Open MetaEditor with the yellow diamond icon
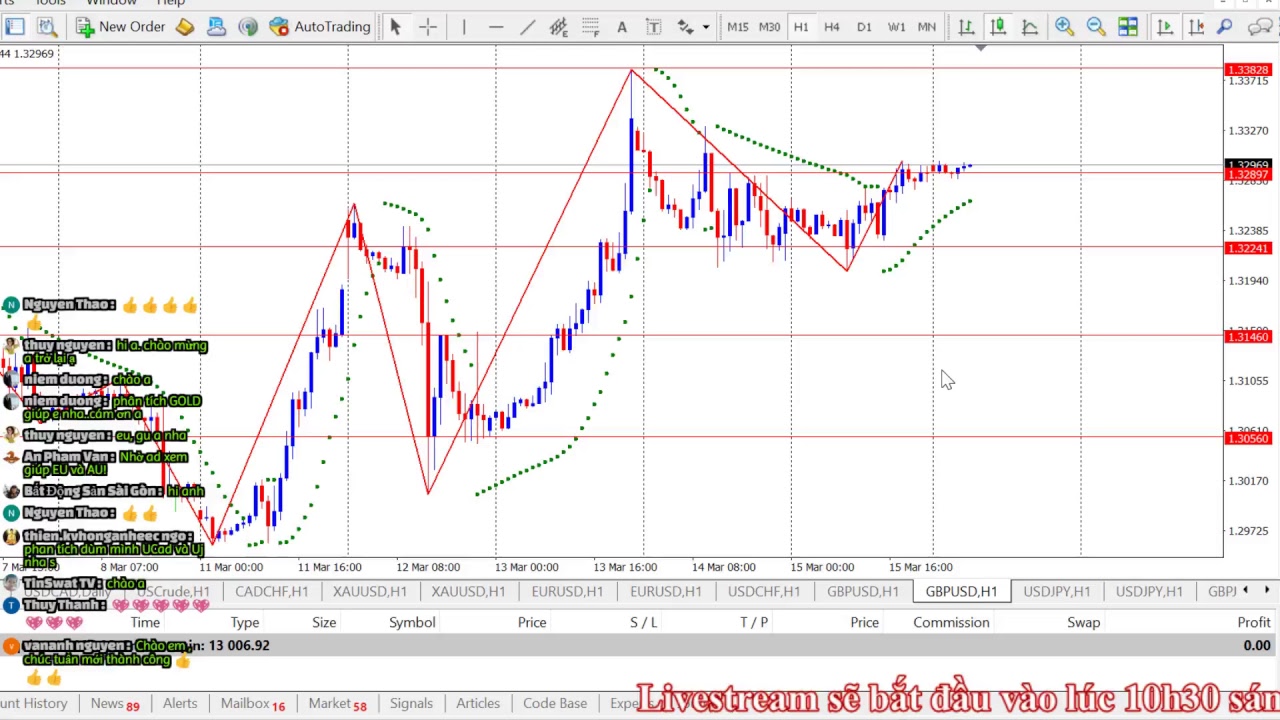 [185, 27]
